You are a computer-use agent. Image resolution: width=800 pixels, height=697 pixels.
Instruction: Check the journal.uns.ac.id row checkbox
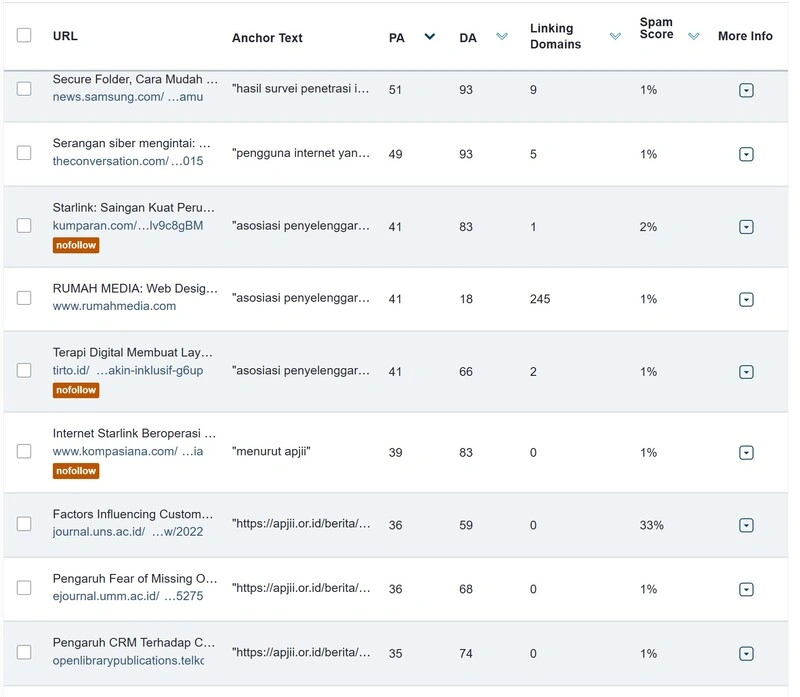[24, 524]
